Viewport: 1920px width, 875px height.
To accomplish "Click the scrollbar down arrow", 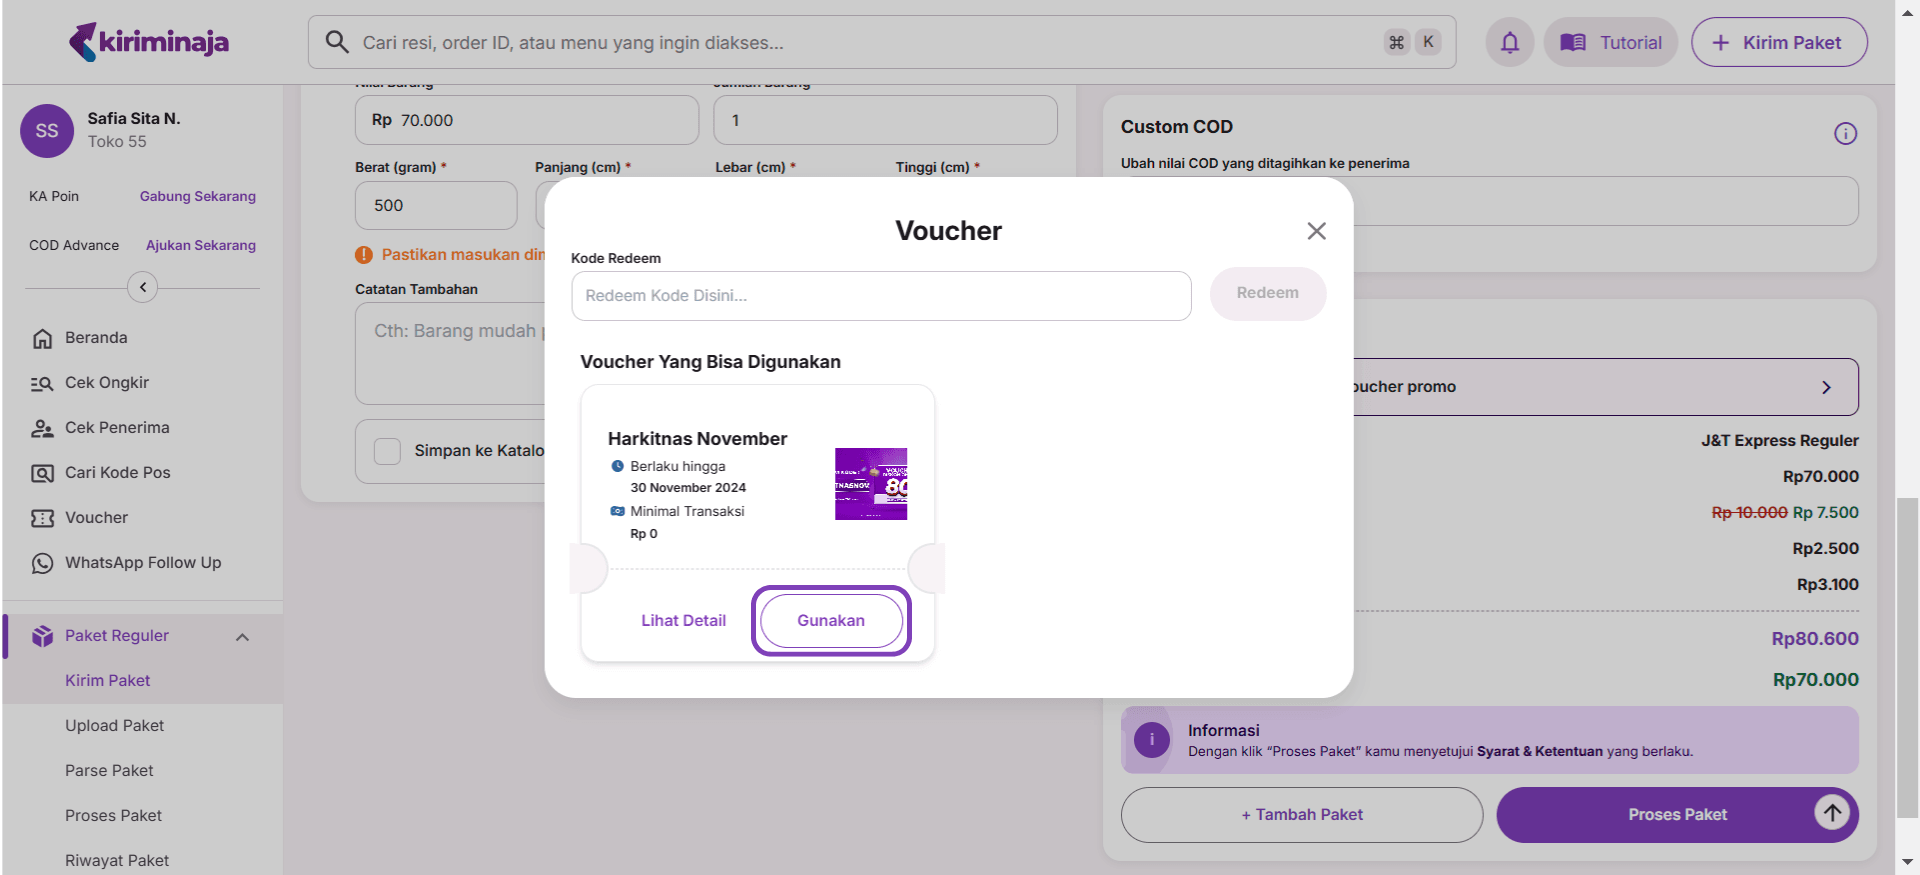I will [1907, 861].
